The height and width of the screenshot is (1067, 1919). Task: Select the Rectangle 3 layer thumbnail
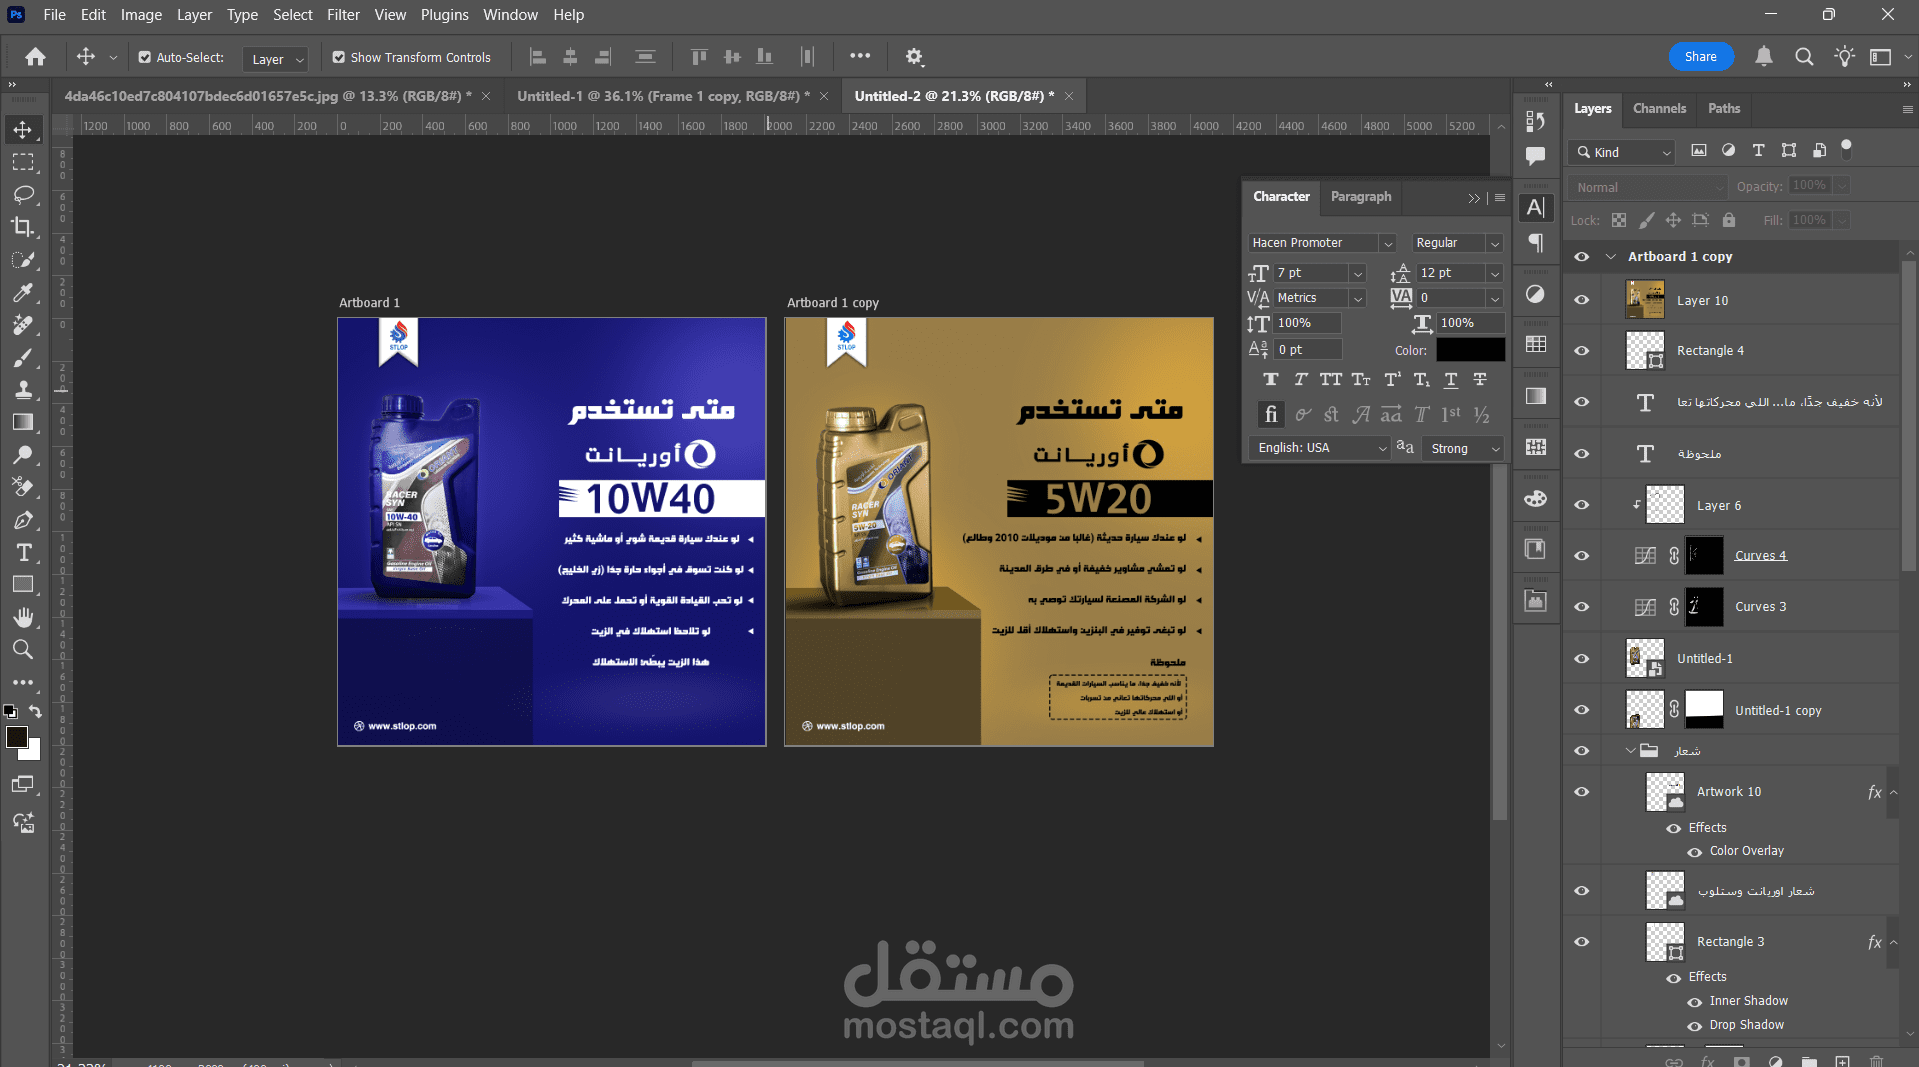pos(1664,942)
